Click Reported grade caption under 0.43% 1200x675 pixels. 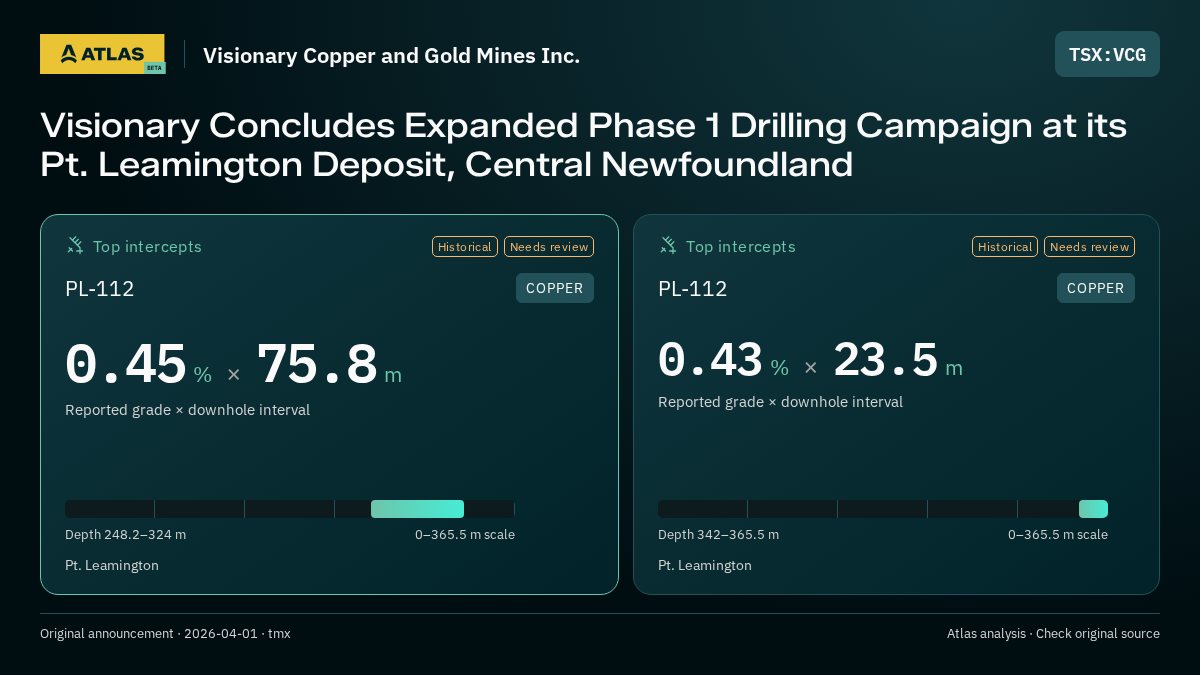780,402
